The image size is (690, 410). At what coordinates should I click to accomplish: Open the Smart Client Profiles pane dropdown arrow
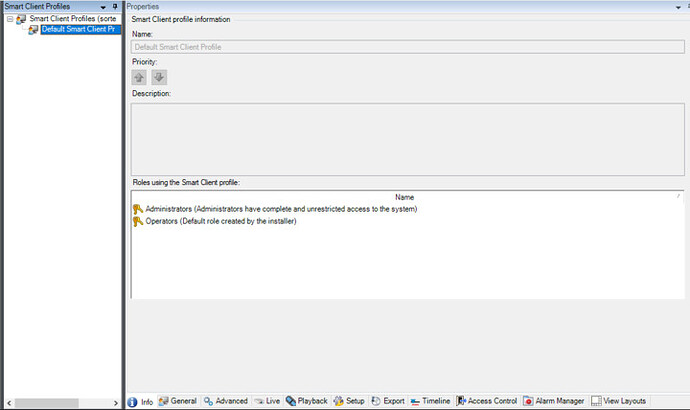point(103,7)
